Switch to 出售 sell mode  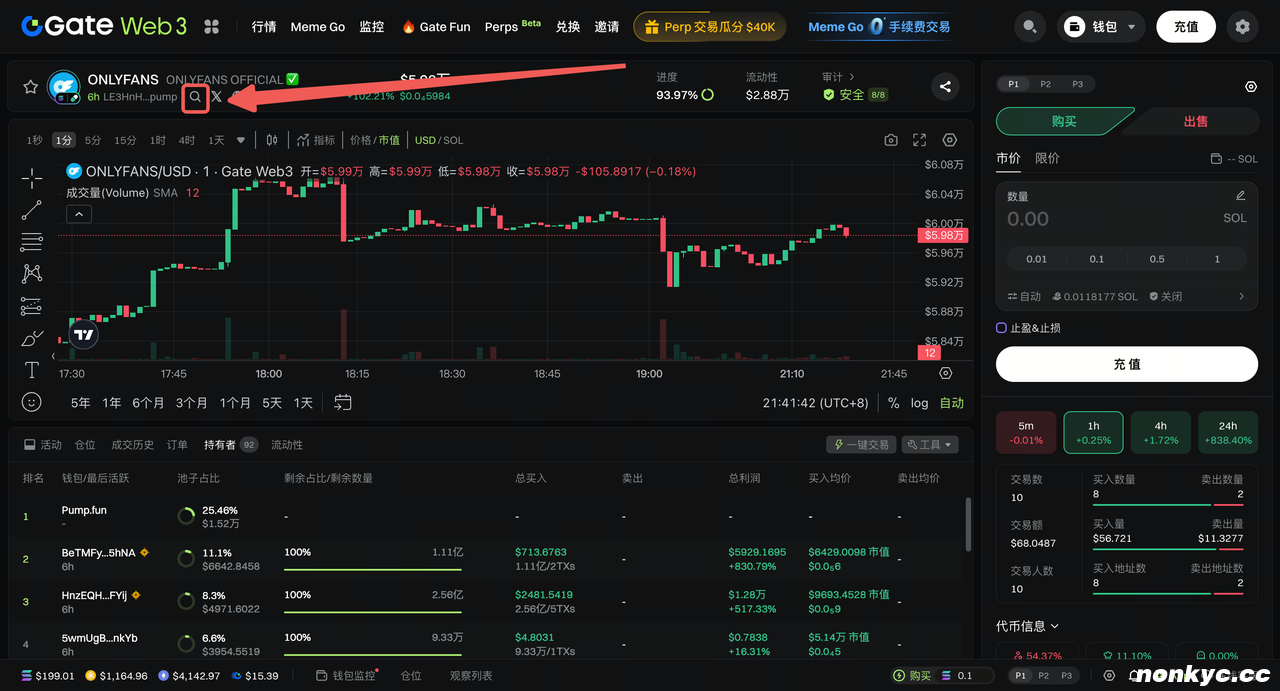pos(1196,121)
